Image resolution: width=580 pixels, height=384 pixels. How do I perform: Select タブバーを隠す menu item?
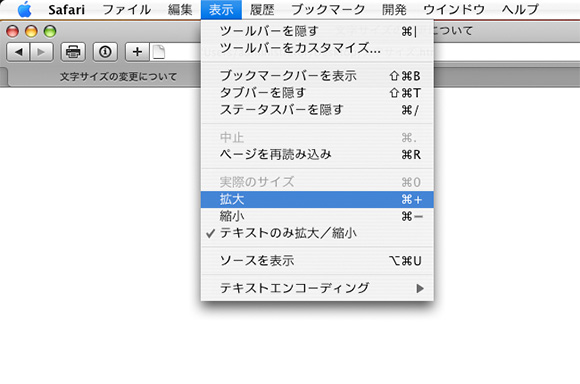tap(317, 93)
